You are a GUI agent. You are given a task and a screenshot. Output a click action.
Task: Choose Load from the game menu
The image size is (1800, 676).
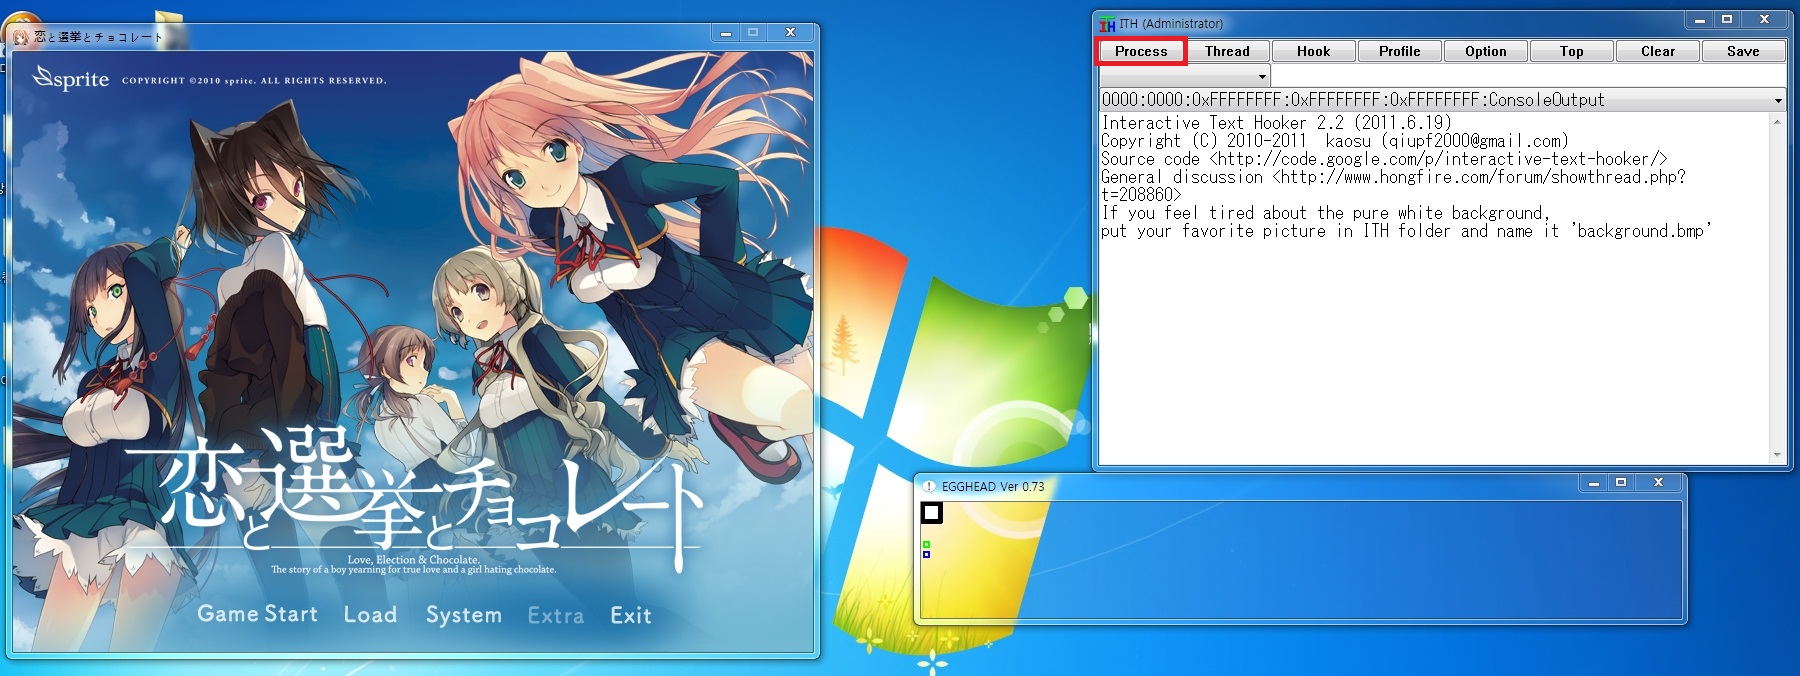pyautogui.click(x=370, y=615)
